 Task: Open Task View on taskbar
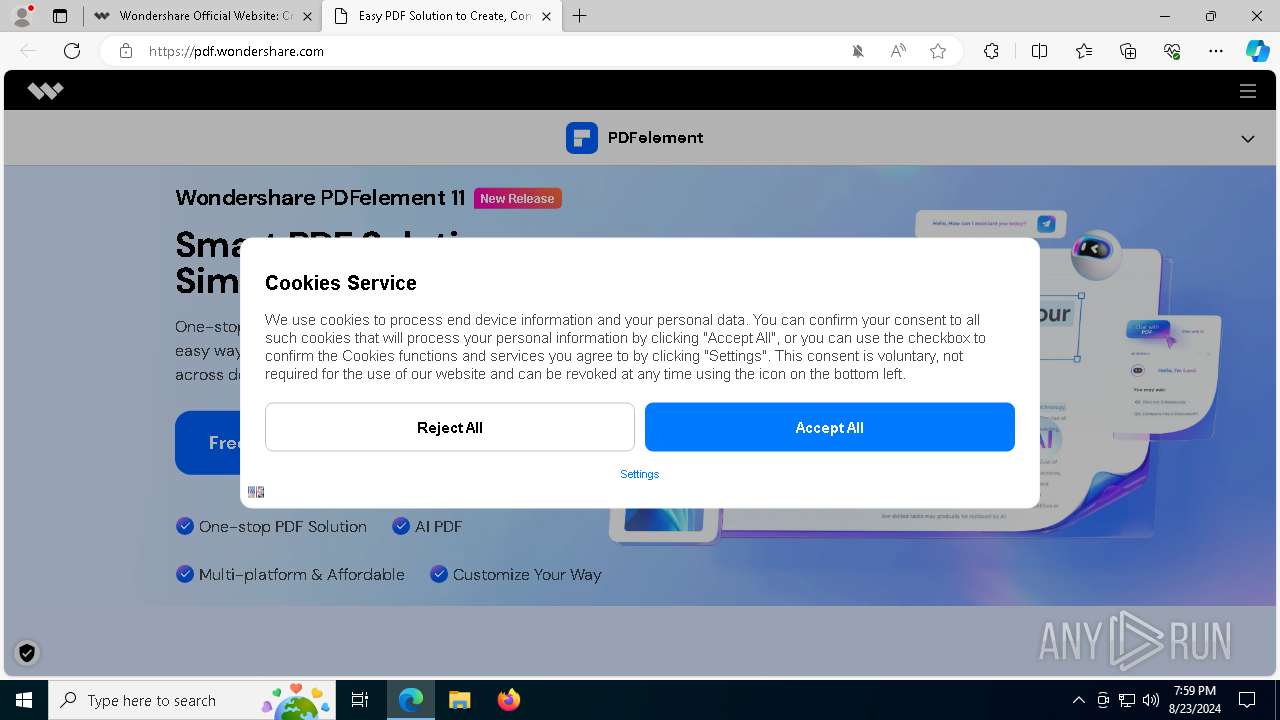(x=360, y=700)
